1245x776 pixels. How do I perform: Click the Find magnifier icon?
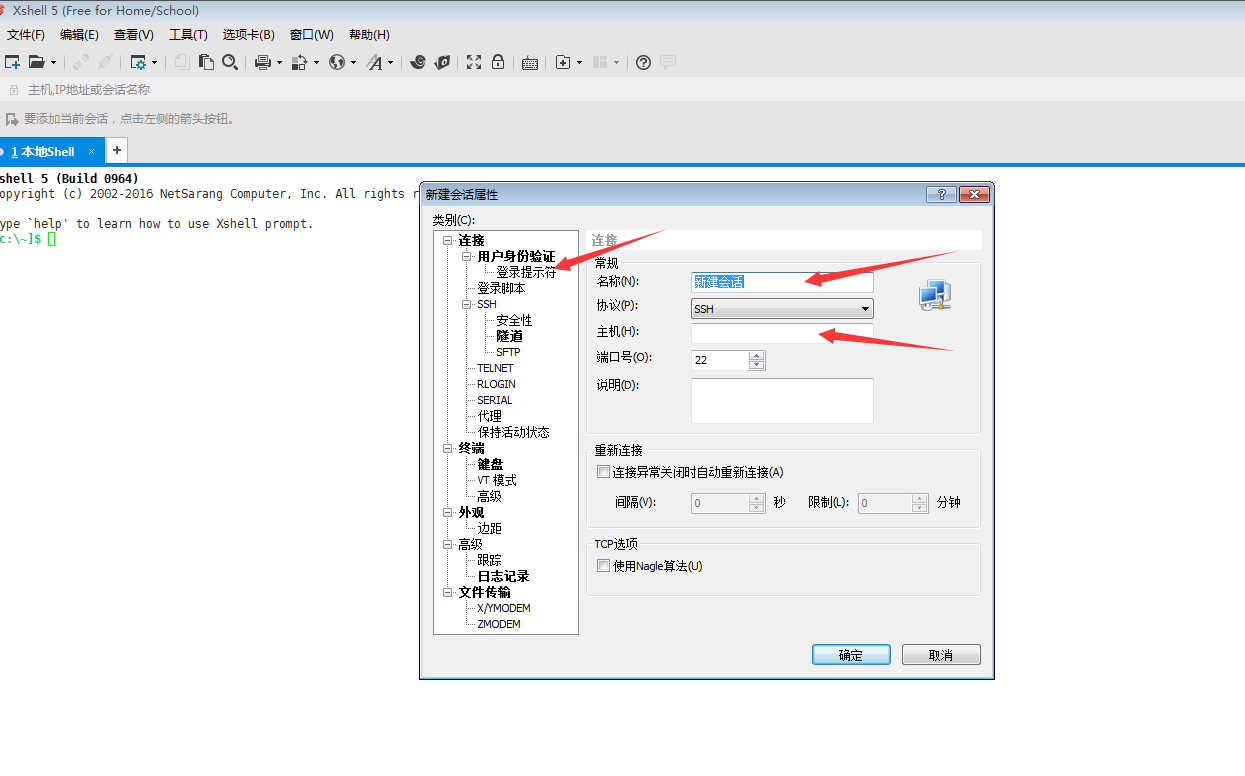tap(230, 62)
